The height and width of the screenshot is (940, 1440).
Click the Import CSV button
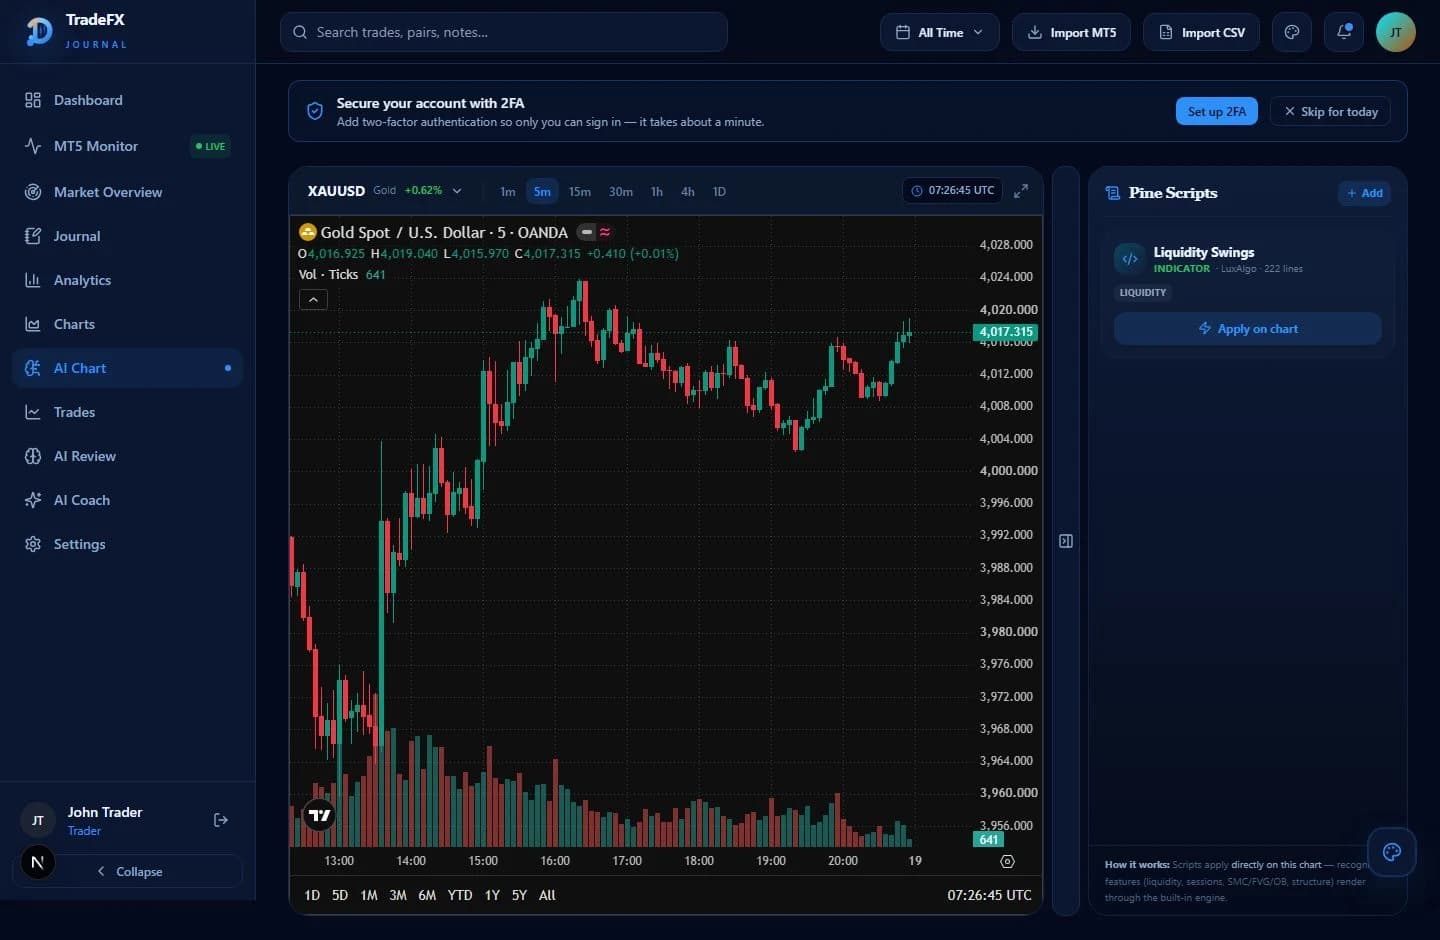(x=1202, y=32)
